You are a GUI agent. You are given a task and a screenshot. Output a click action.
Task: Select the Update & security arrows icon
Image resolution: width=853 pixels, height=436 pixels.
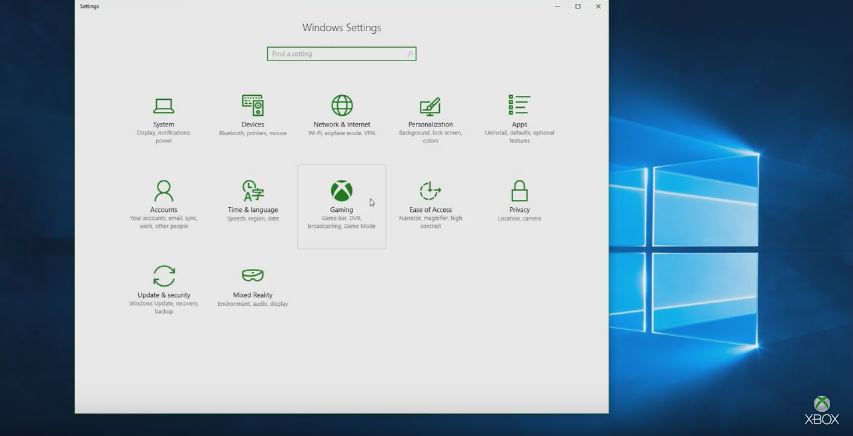[164, 275]
